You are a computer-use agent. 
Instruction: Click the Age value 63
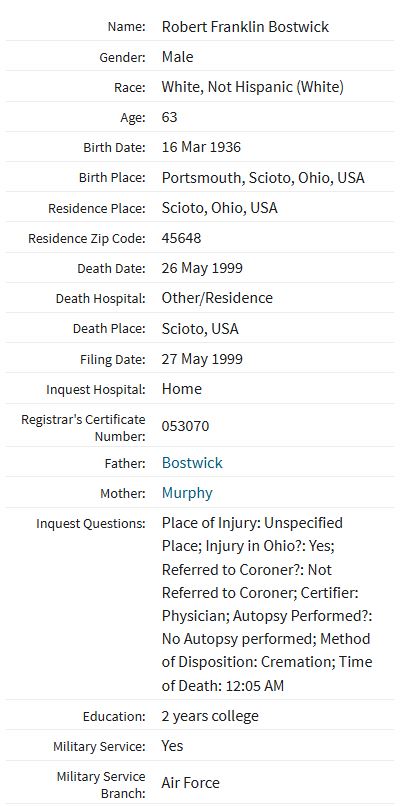(x=170, y=117)
